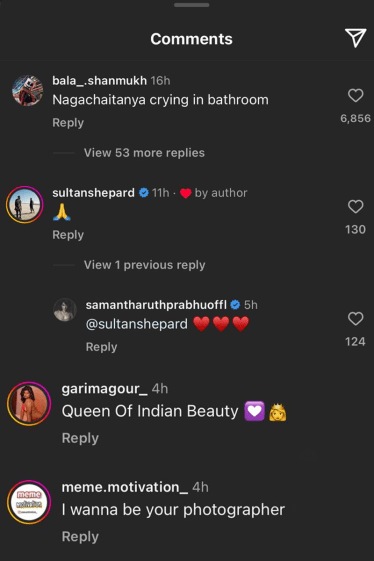Screen dimensions: 374x561
Task: Reply to sultanshepard's comment
Action: pyautogui.click(x=68, y=235)
